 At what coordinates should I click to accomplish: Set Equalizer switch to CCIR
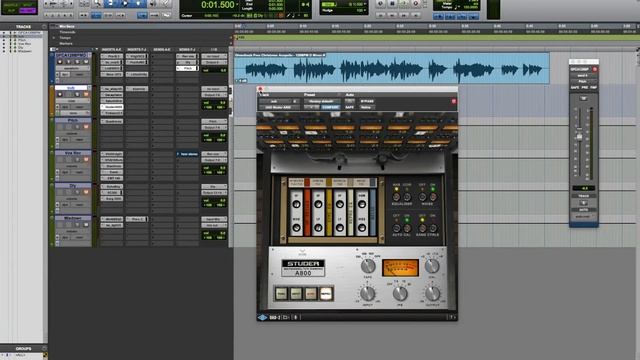coord(407,197)
